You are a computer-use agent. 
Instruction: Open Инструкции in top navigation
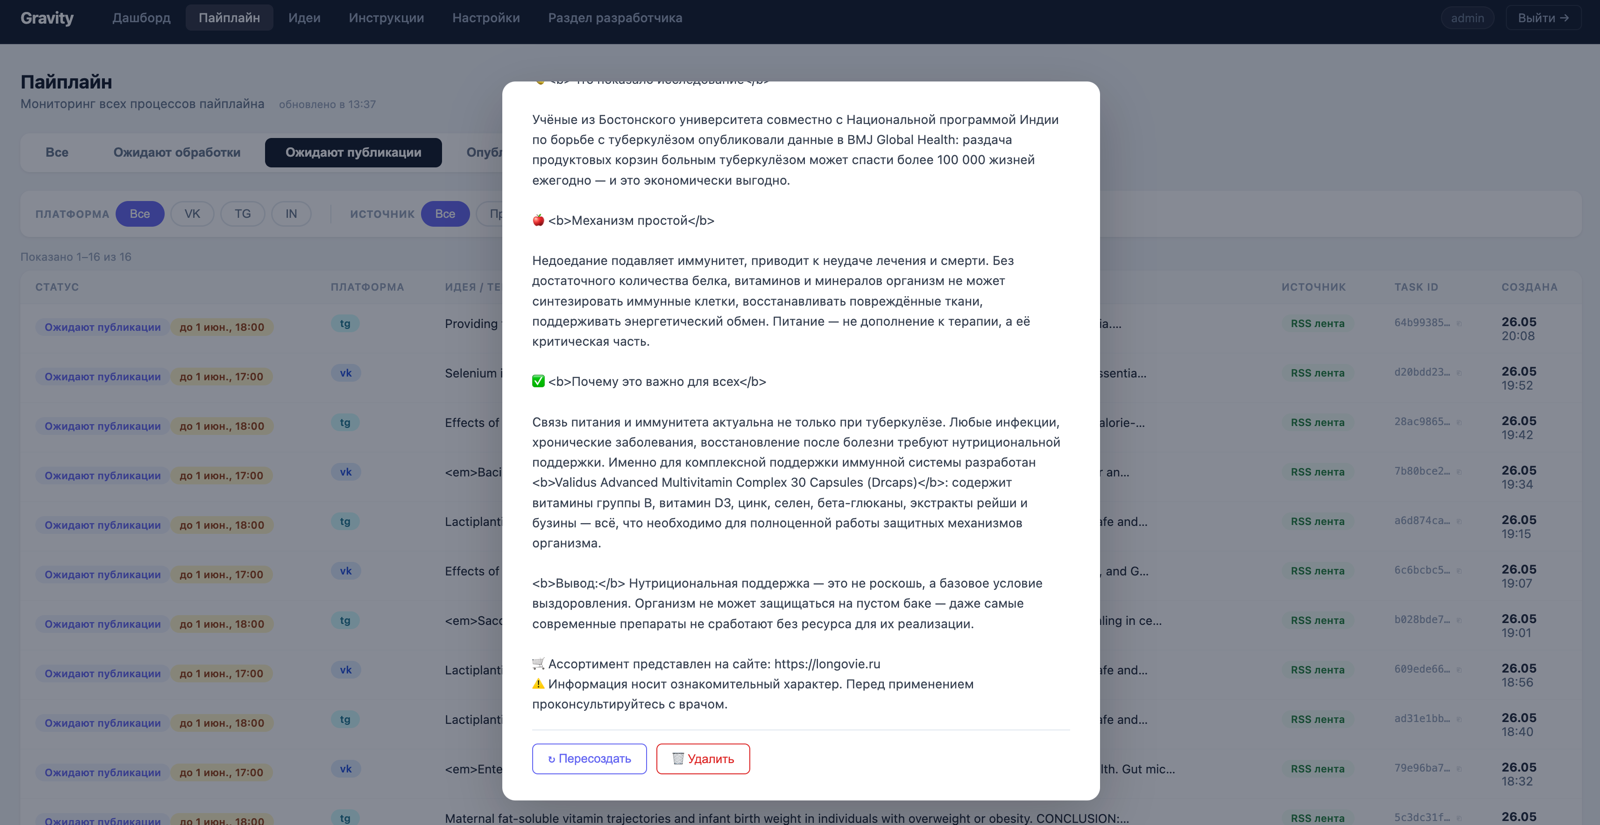(x=386, y=18)
